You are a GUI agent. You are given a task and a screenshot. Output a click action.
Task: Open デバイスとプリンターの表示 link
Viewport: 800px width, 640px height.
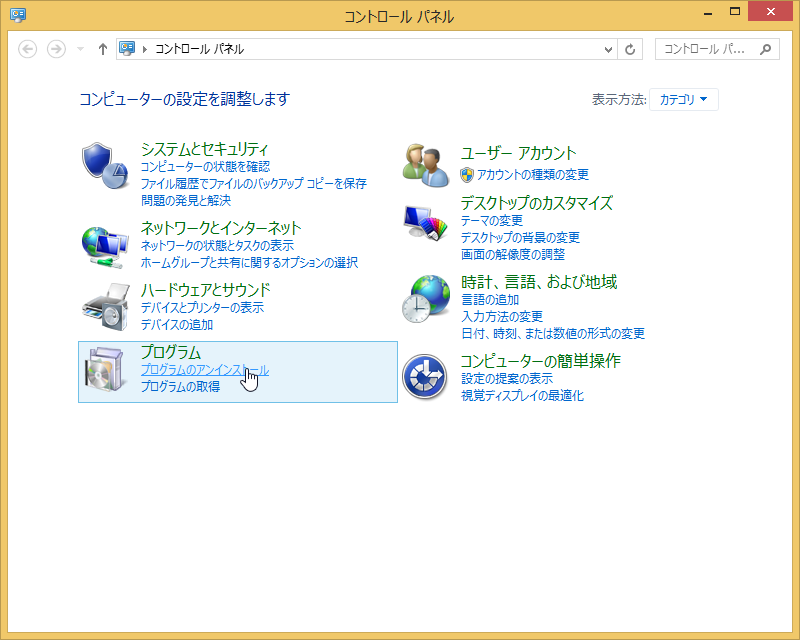(x=202, y=307)
